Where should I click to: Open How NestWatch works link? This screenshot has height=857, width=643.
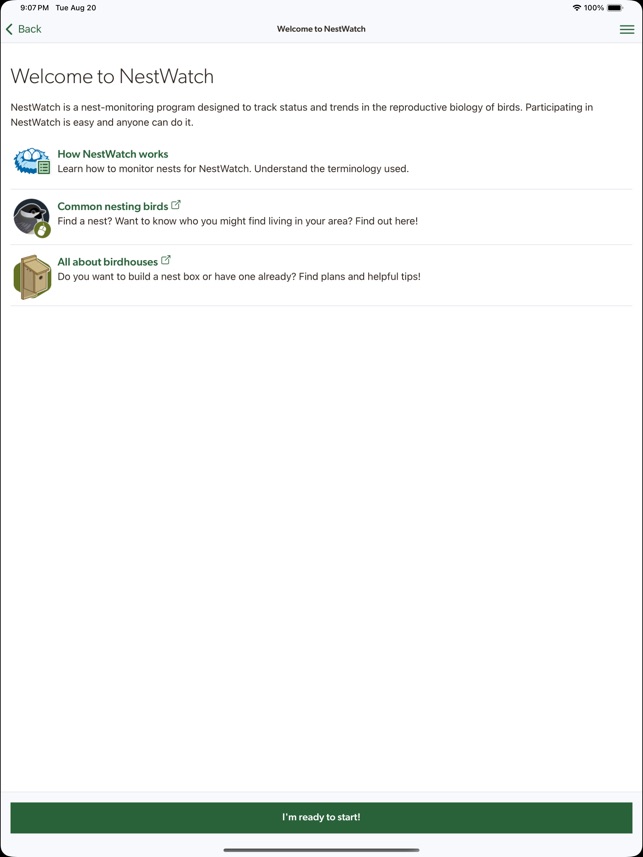(x=113, y=154)
